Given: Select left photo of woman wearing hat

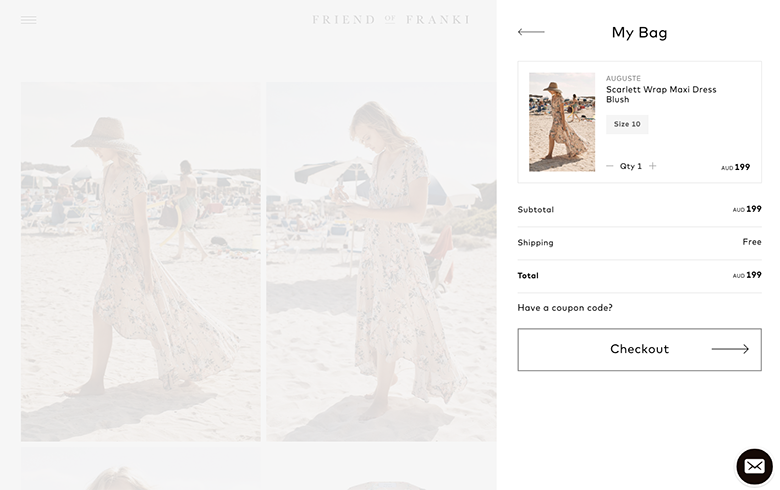Looking at the screenshot, I should coord(140,260).
